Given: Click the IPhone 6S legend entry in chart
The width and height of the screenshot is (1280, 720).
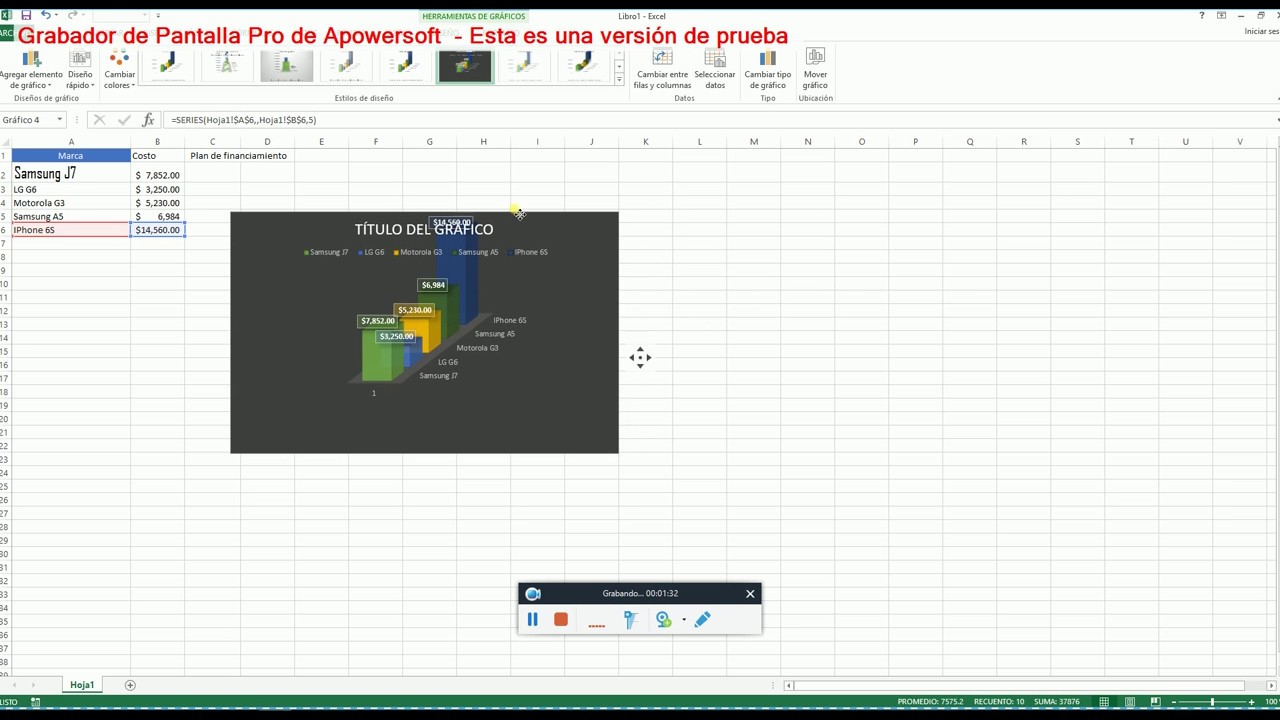Looking at the screenshot, I should point(528,252).
